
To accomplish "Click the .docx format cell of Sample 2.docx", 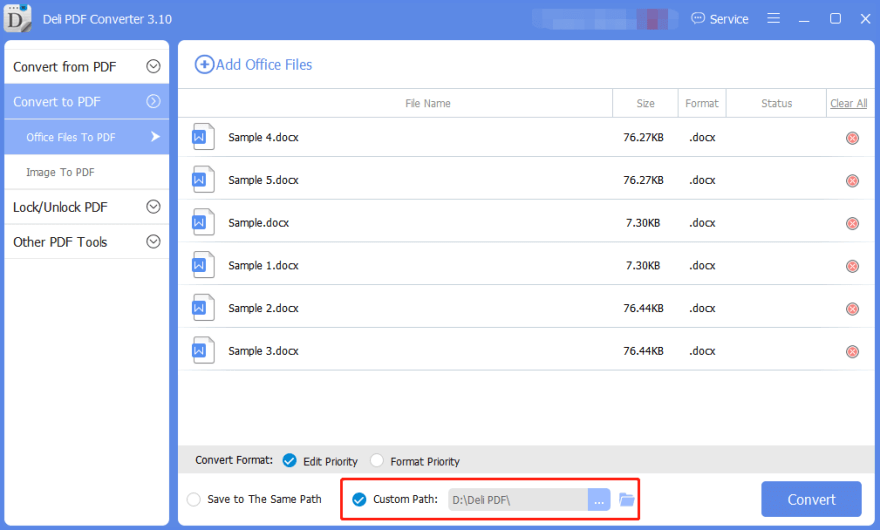I will point(702,308).
